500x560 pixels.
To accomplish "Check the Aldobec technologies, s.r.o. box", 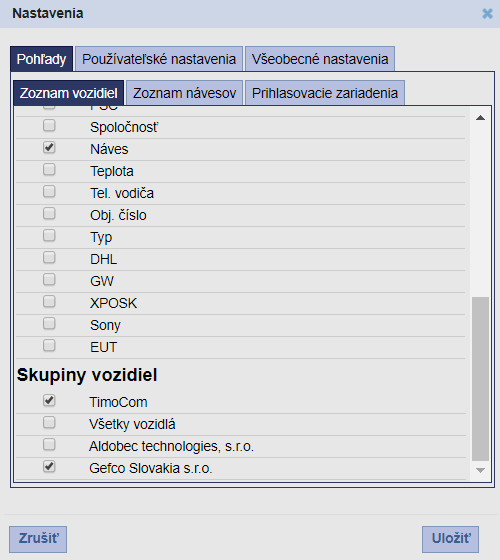I will 49,444.
